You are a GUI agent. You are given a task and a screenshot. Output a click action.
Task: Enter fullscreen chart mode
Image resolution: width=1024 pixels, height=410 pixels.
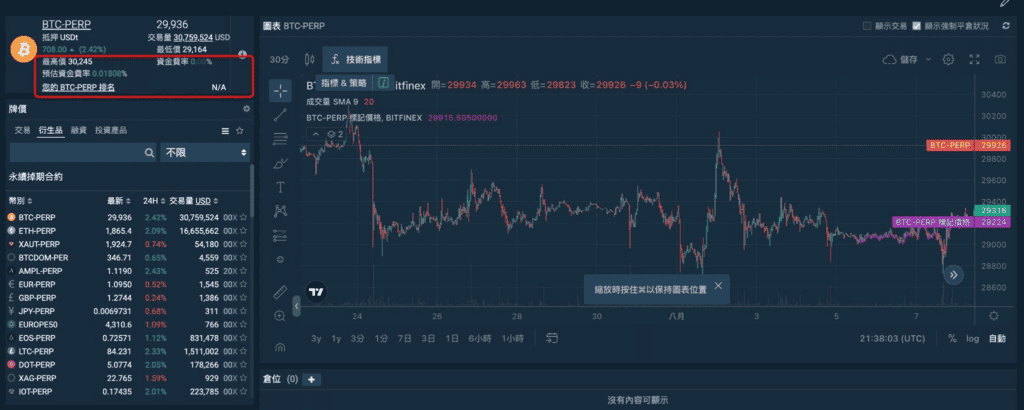(x=974, y=59)
